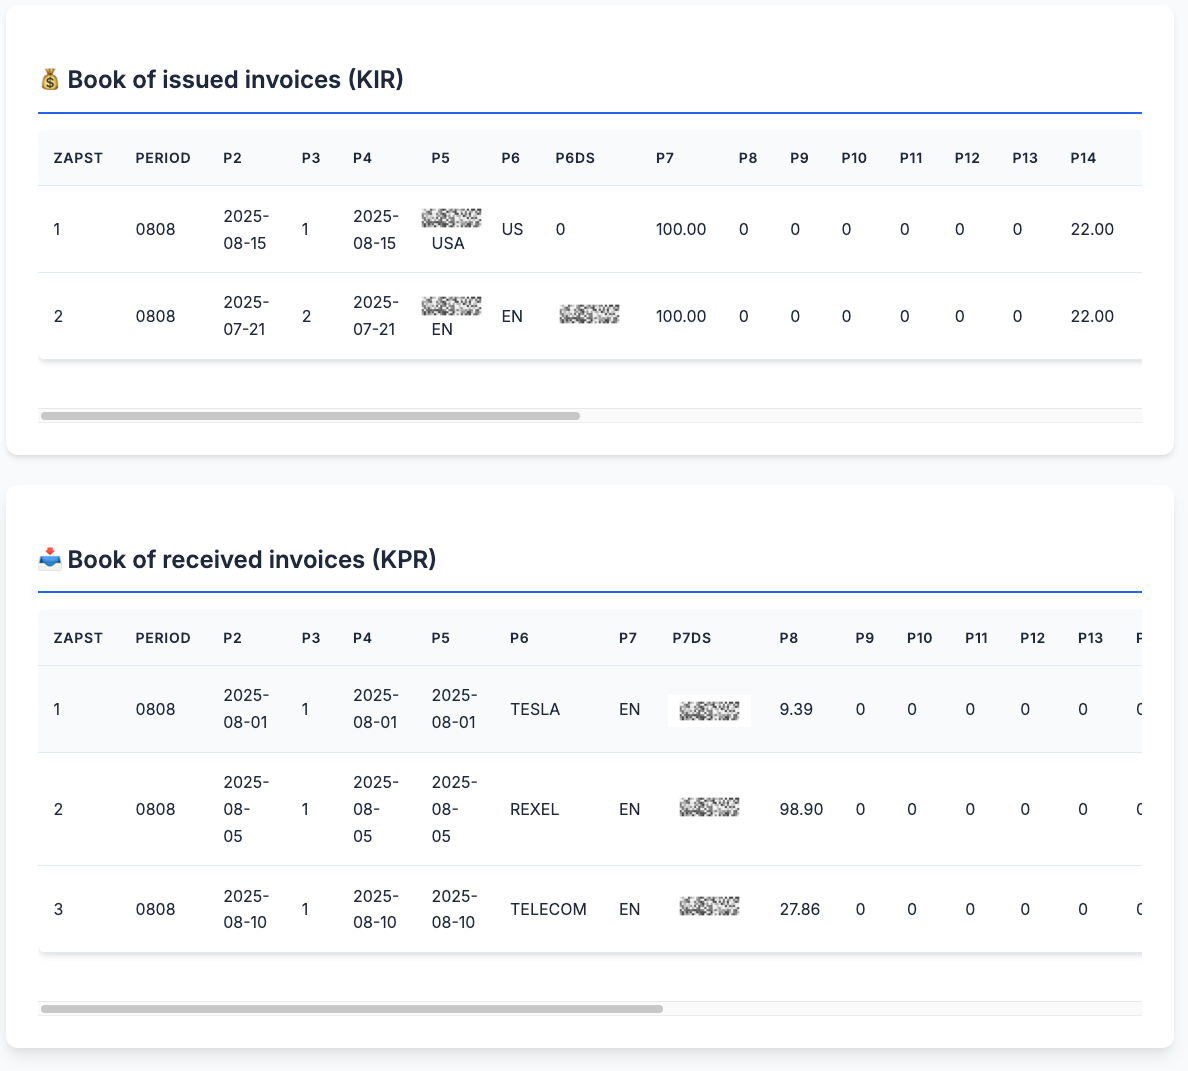The height and width of the screenshot is (1071, 1188).
Task: Open the Book of issued invoices heading
Action: click(x=235, y=79)
